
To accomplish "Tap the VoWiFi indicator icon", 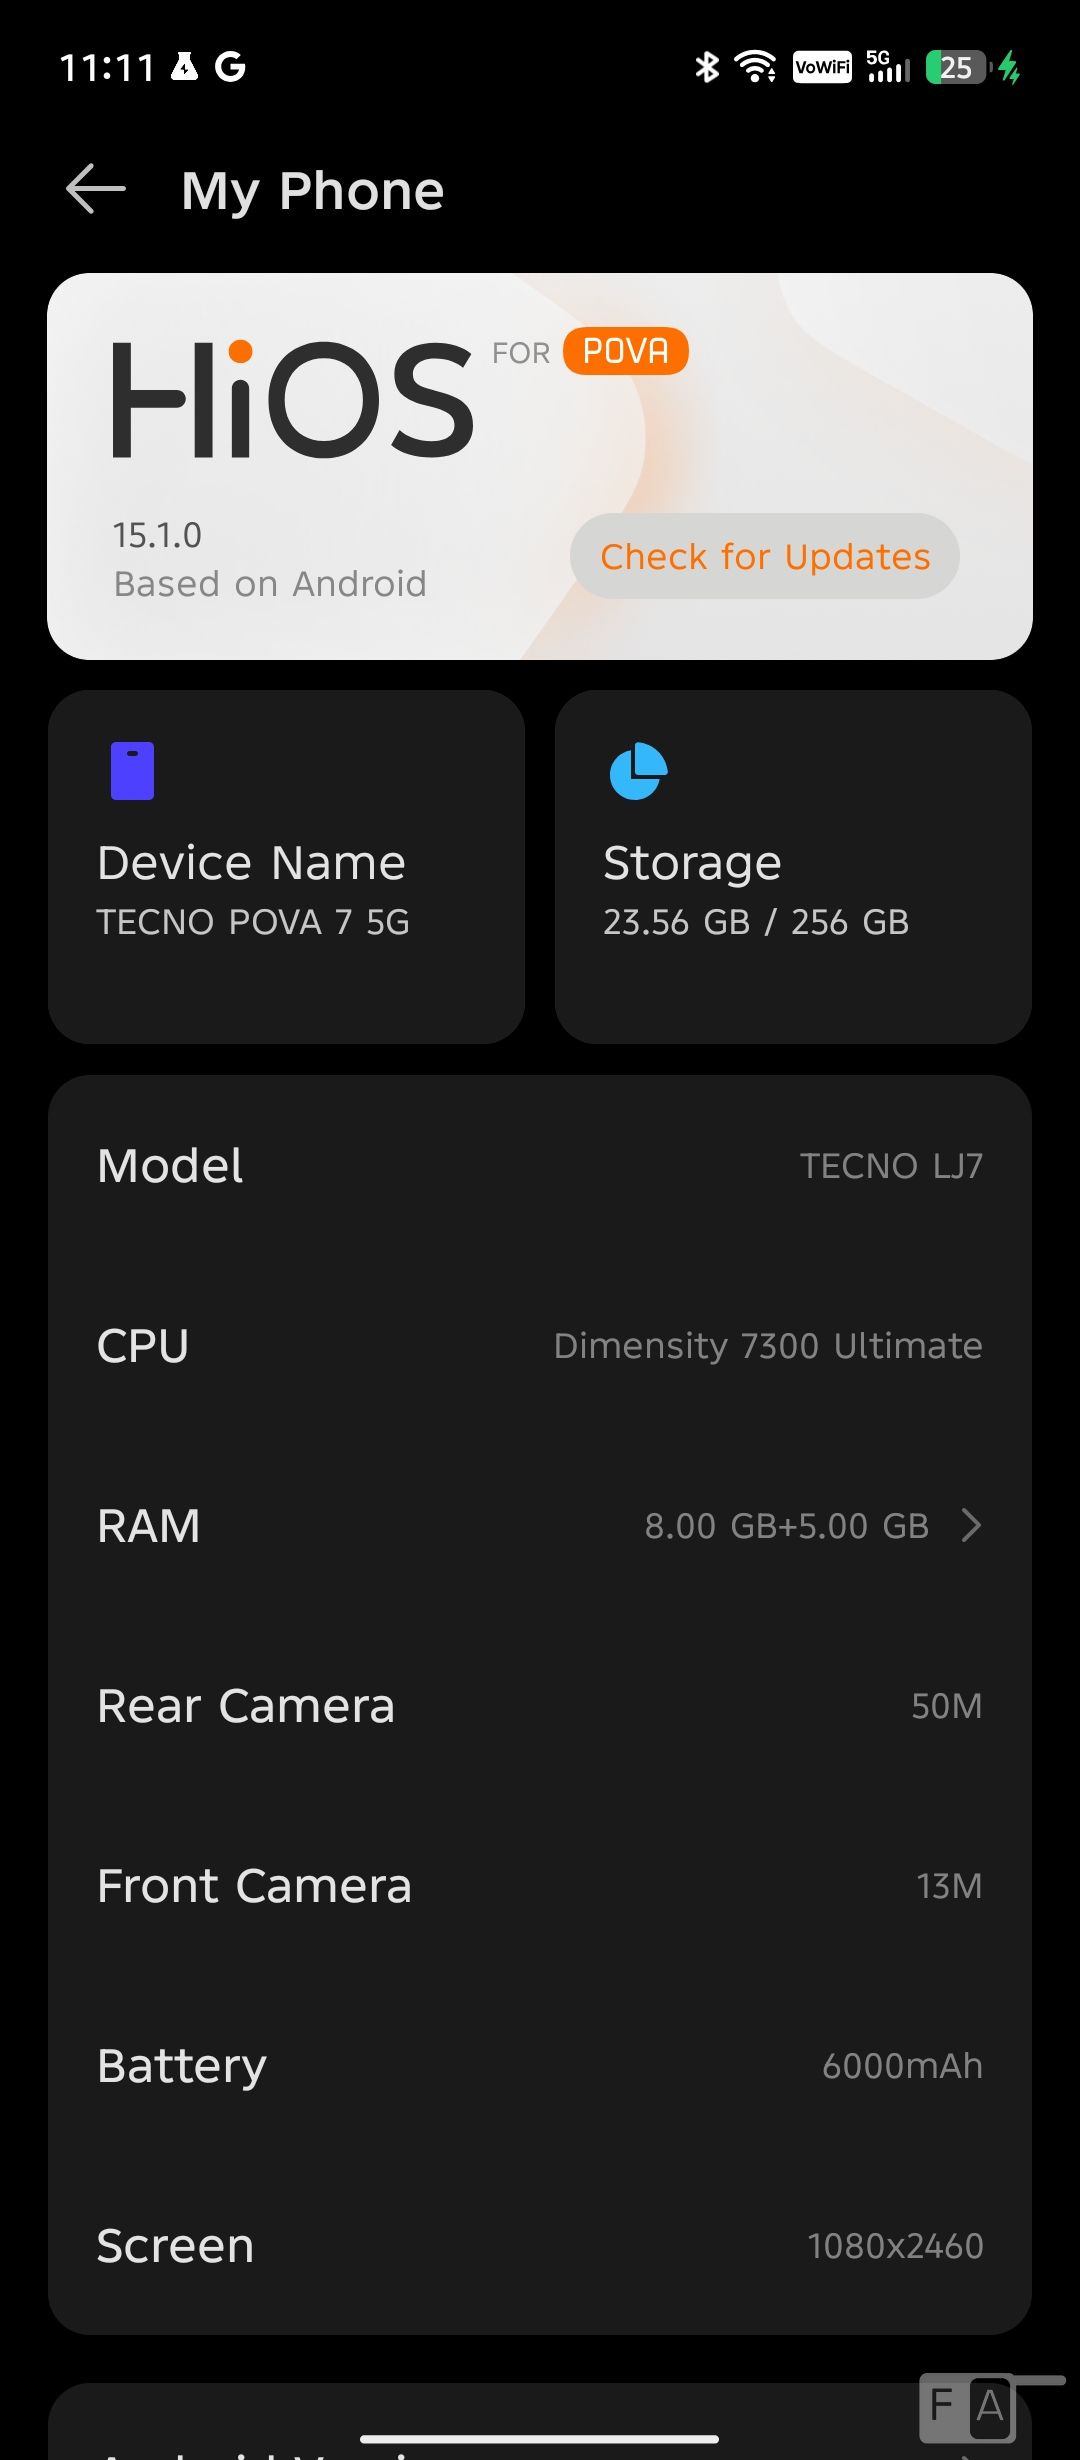I will click(x=822, y=67).
